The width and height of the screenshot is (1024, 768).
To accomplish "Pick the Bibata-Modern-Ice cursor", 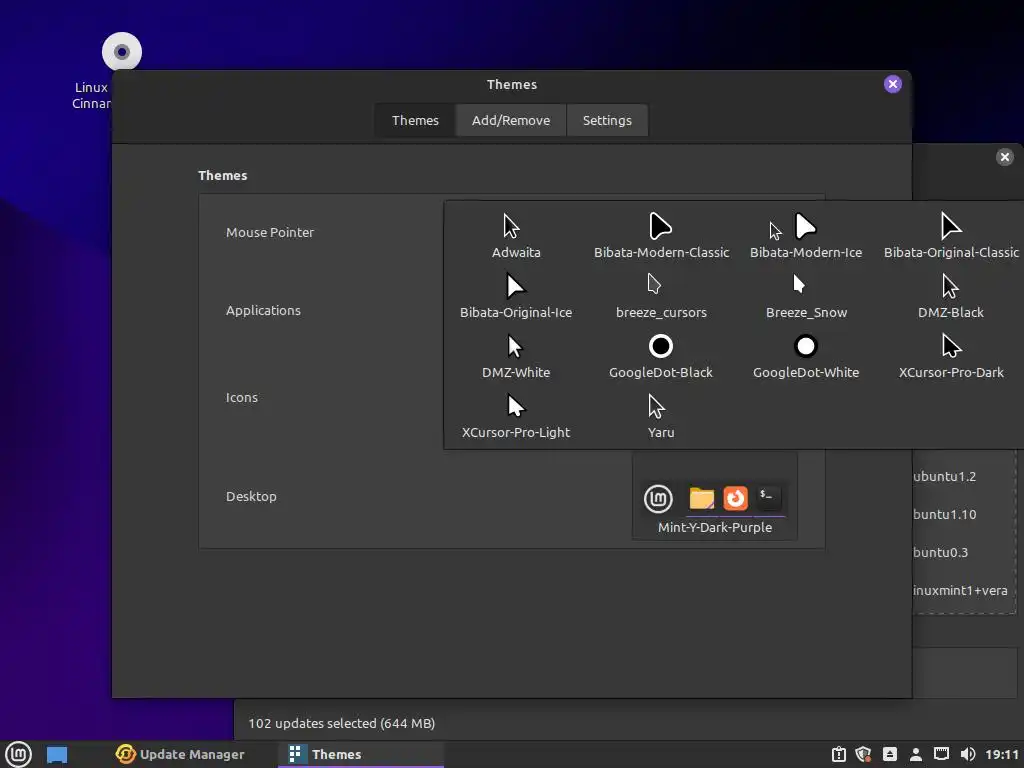I will pos(806,236).
